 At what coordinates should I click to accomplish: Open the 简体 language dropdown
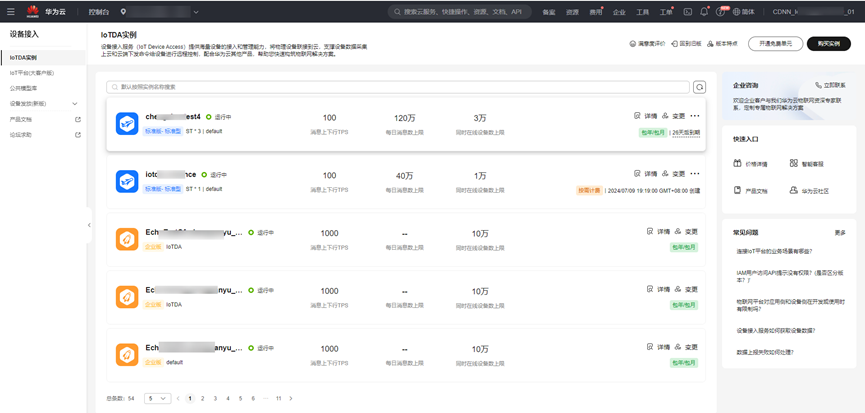coord(748,12)
